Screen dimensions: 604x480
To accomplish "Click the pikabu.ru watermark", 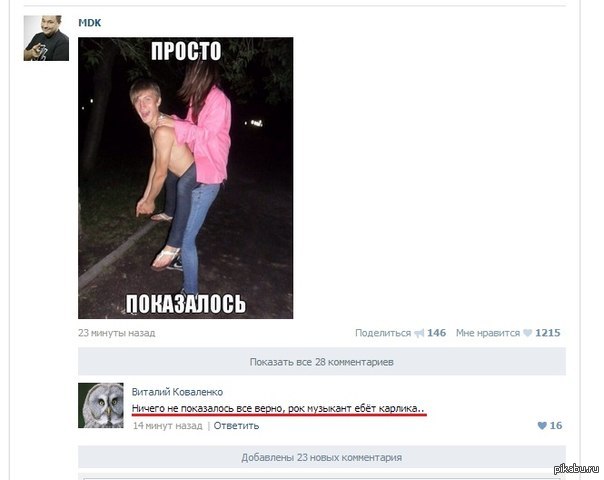I will (x=577, y=468).
